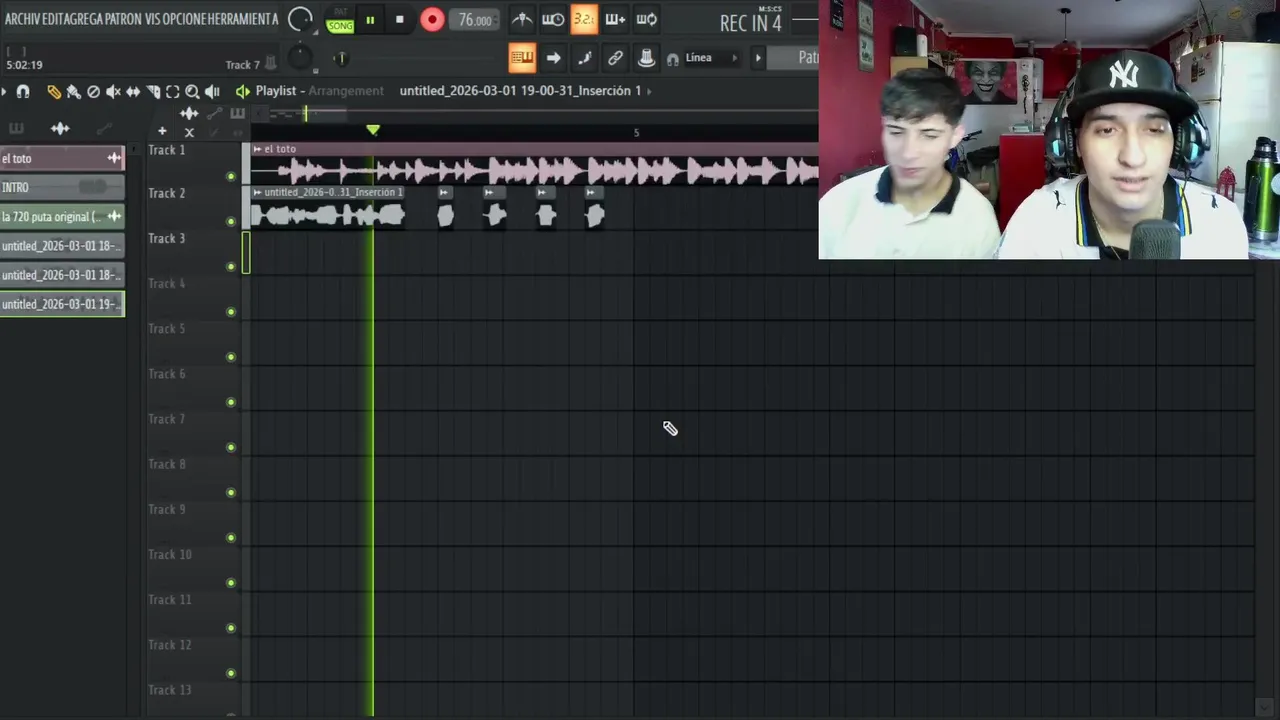Open the ARCHIV menu
This screenshot has width=1280, height=720.
tap(23, 19)
